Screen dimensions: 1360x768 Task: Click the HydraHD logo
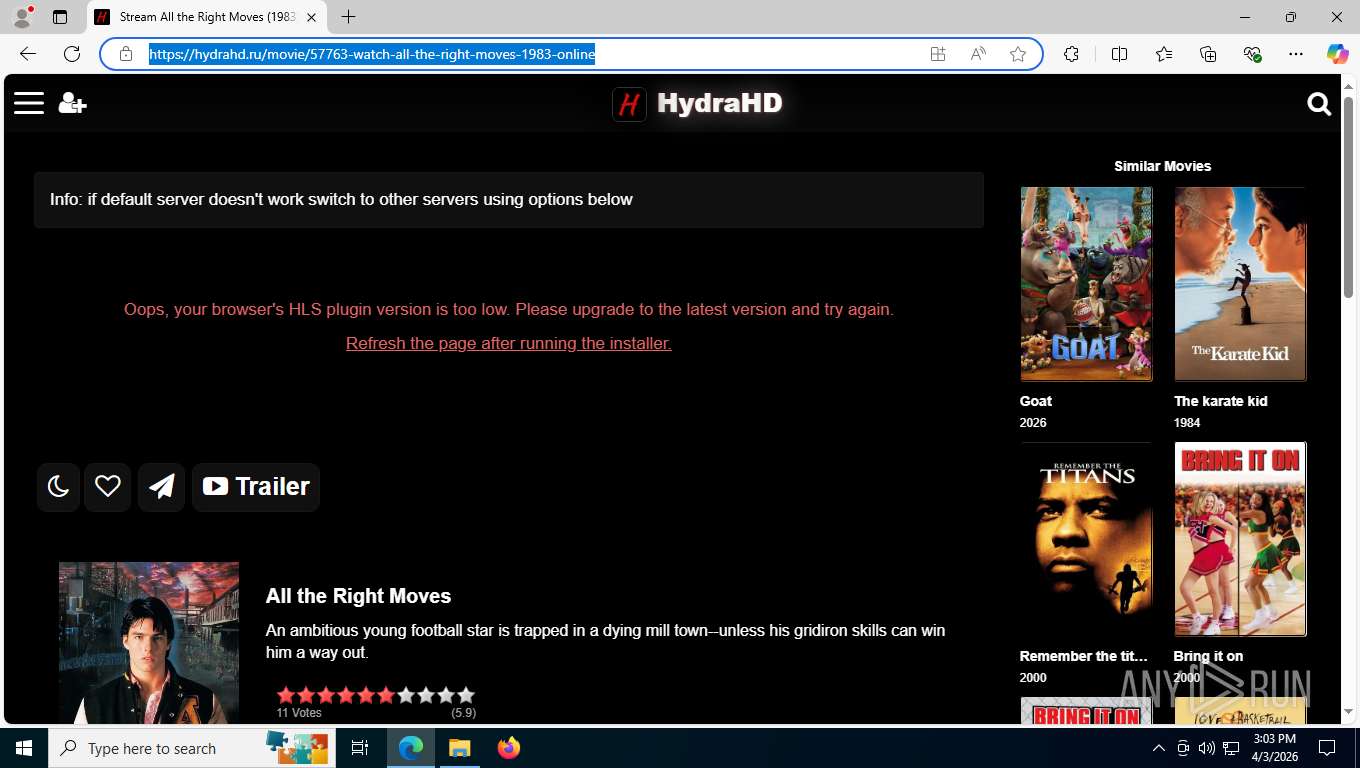pyautogui.click(x=698, y=103)
